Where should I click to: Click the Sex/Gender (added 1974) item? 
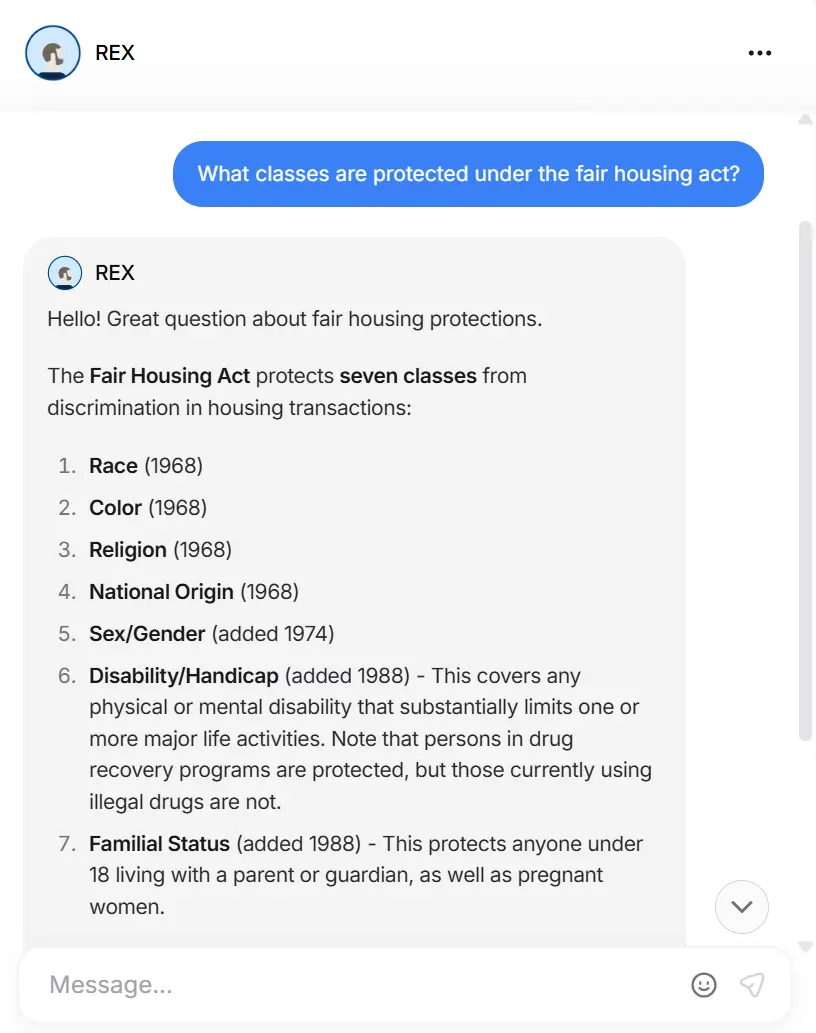click(211, 634)
